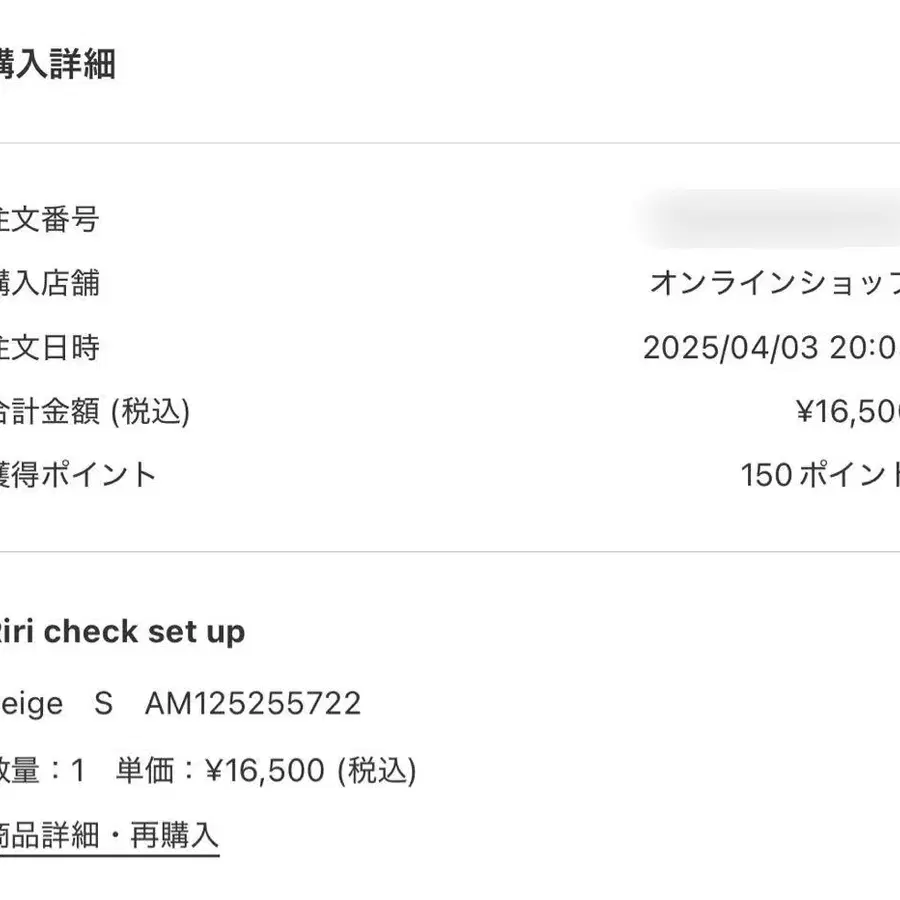900x900 pixels.
Task: Click the 合計金額 (税込) label
Action: [95, 412]
